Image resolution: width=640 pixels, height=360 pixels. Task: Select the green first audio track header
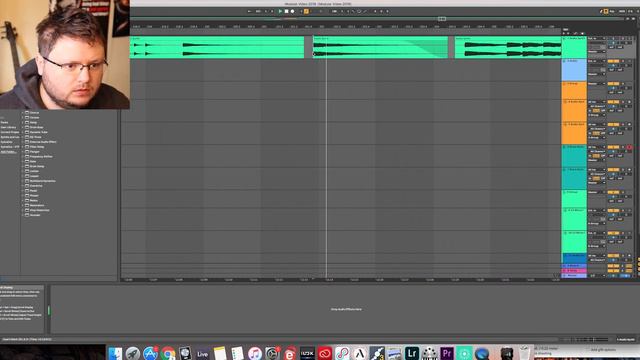coord(574,47)
